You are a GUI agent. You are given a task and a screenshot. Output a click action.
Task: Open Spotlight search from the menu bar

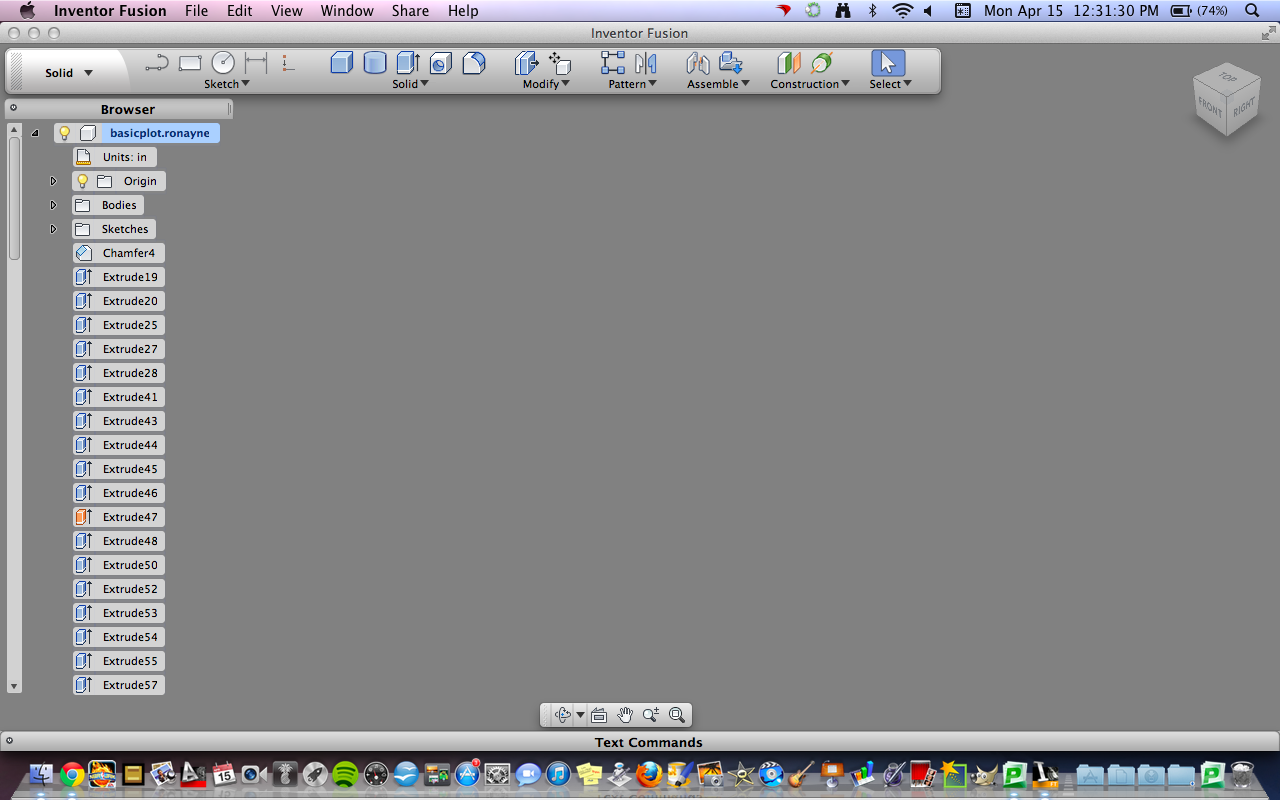(1250, 11)
